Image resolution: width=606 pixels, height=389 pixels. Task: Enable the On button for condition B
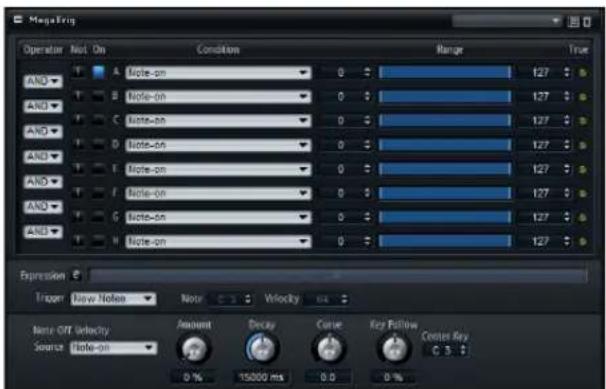tap(99, 97)
